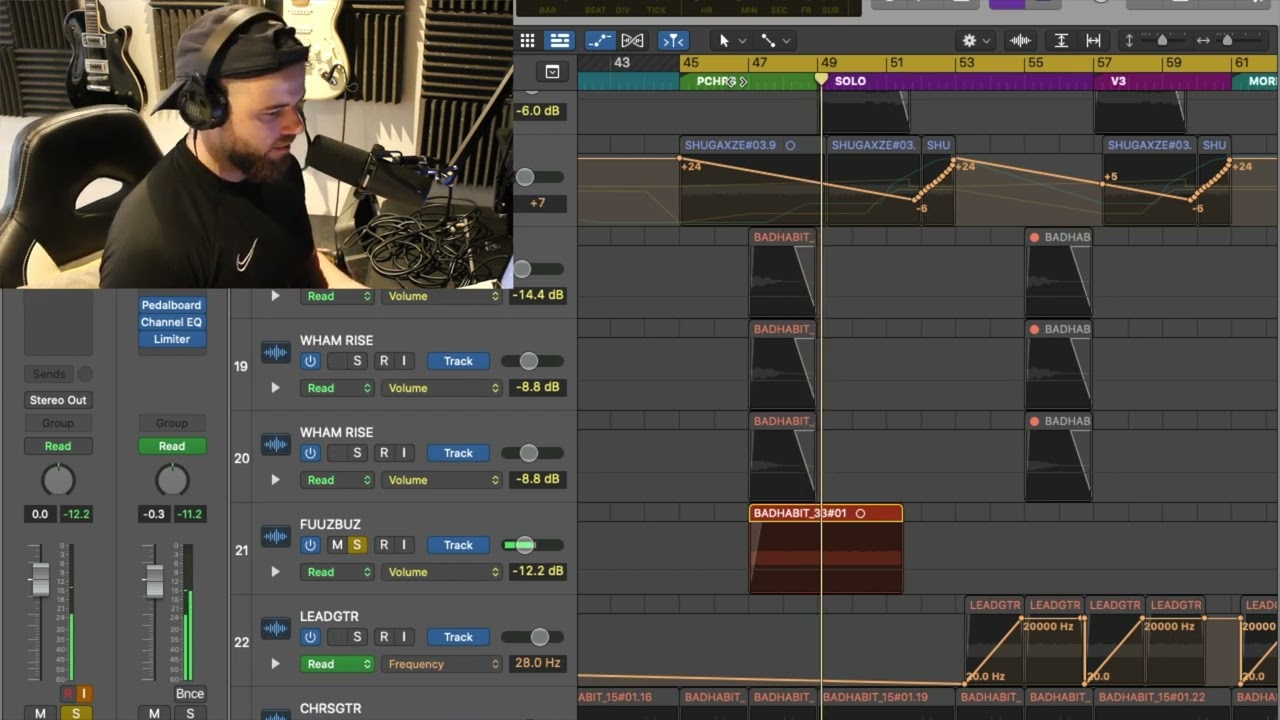Solo the LEADGTR track
This screenshot has height=720, width=1280.
click(356, 637)
